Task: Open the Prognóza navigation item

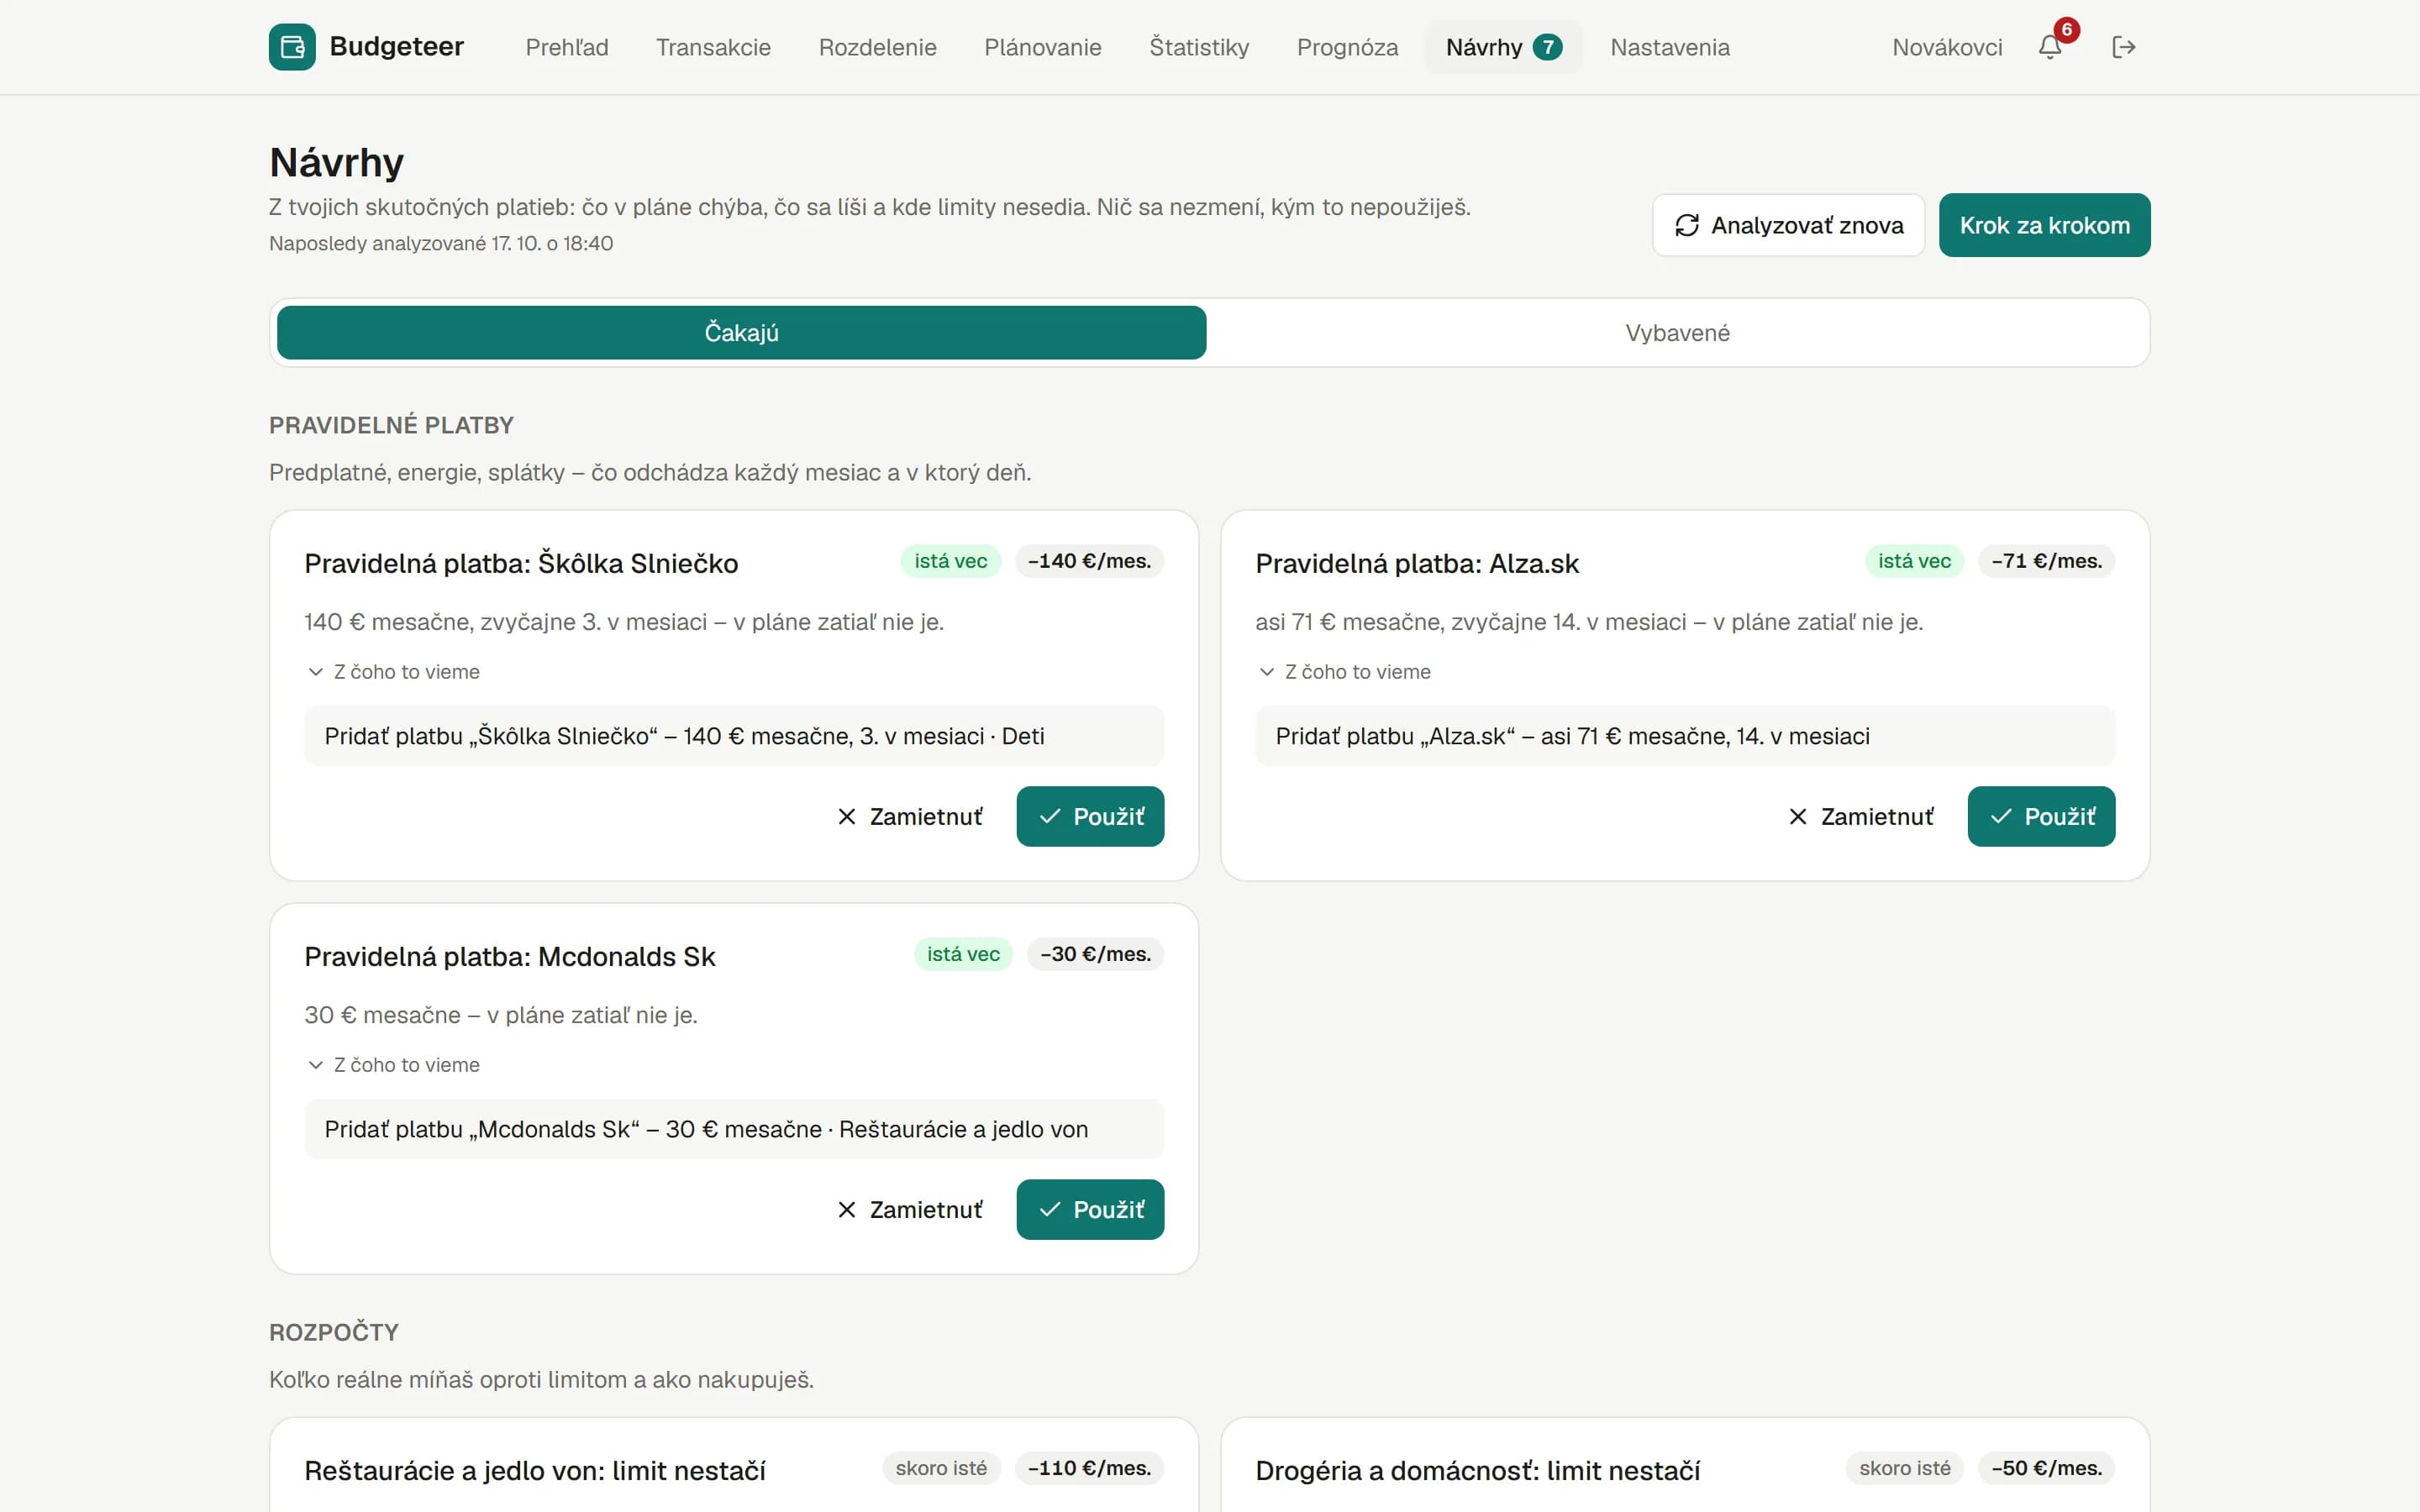Action: (1347, 47)
